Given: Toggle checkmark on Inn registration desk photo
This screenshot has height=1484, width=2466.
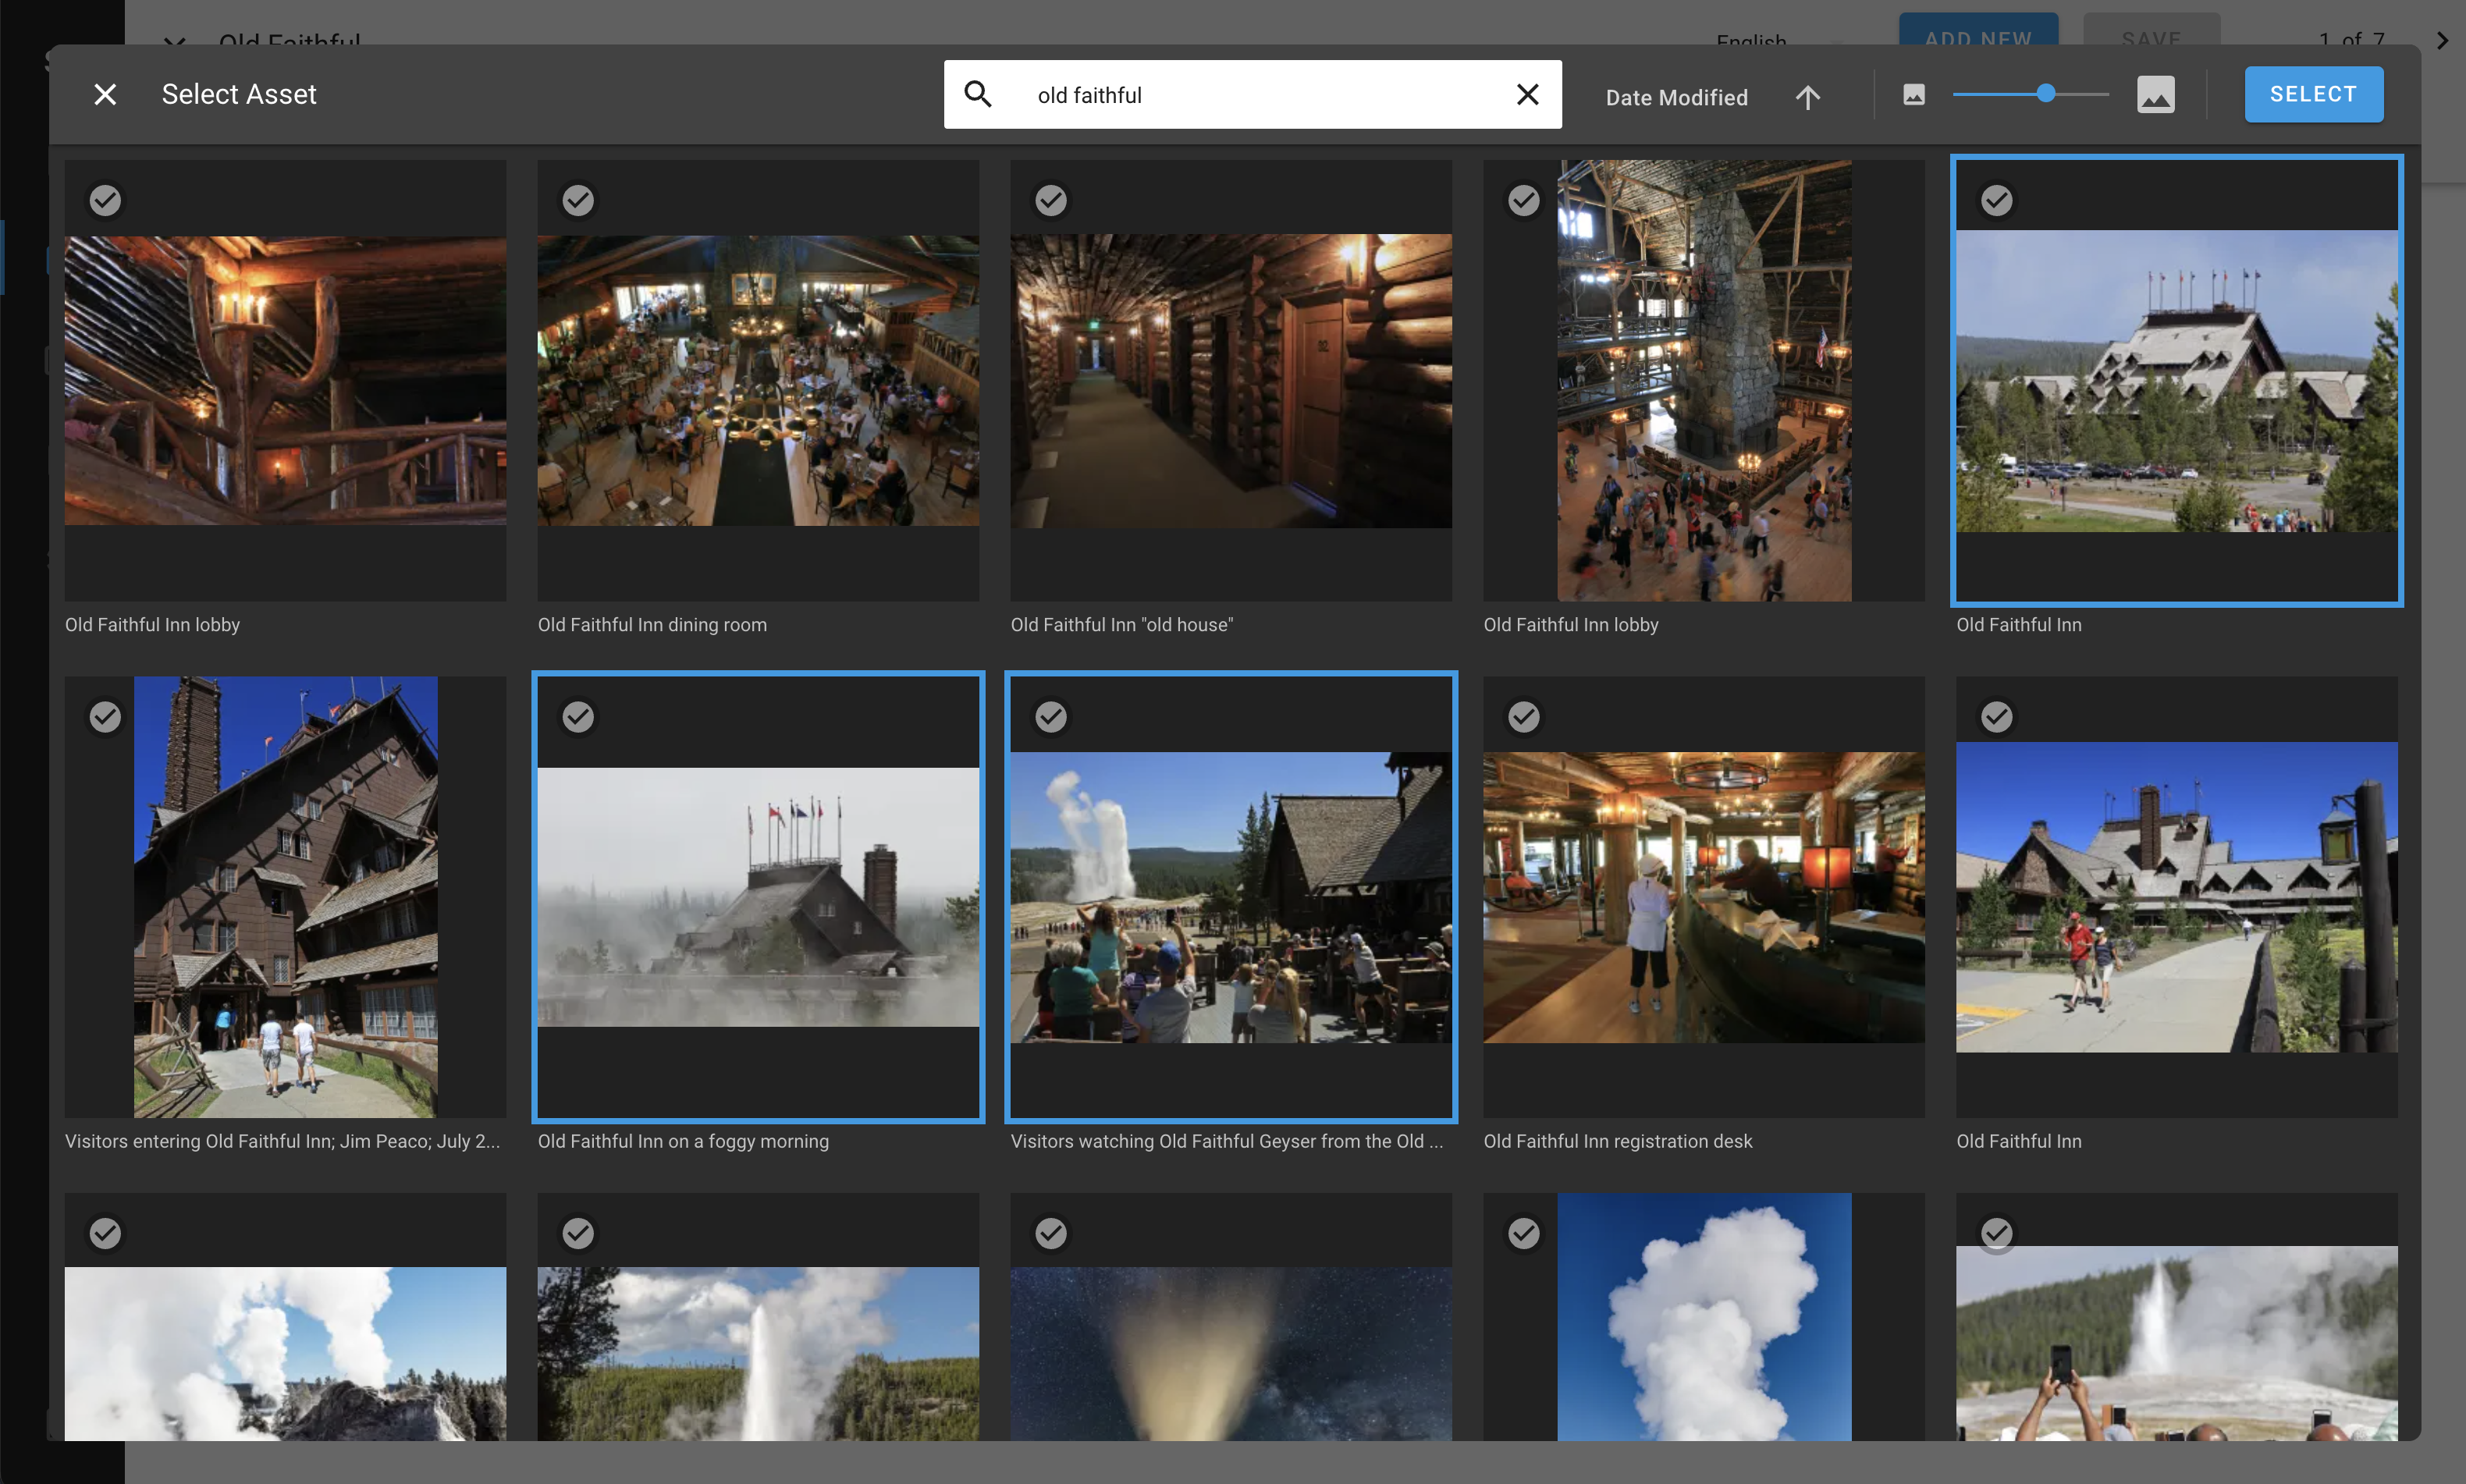Looking at the screenshot, I should 1524,717.
